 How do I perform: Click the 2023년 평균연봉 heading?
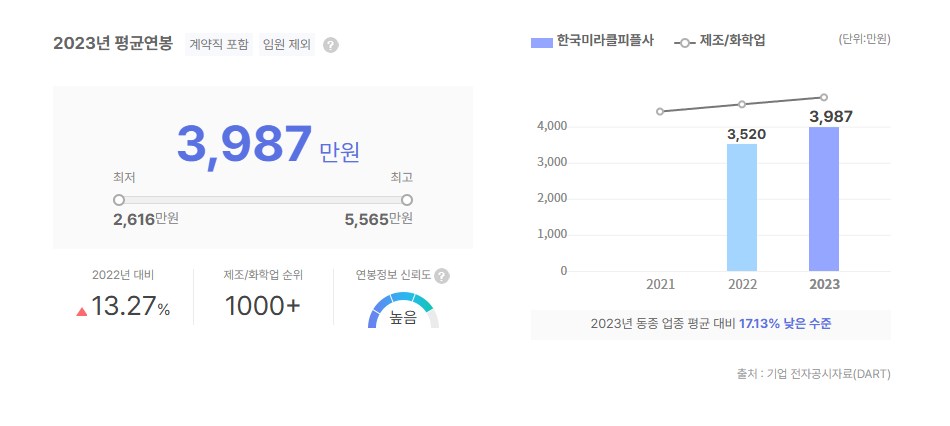click(x=113, y=44)
